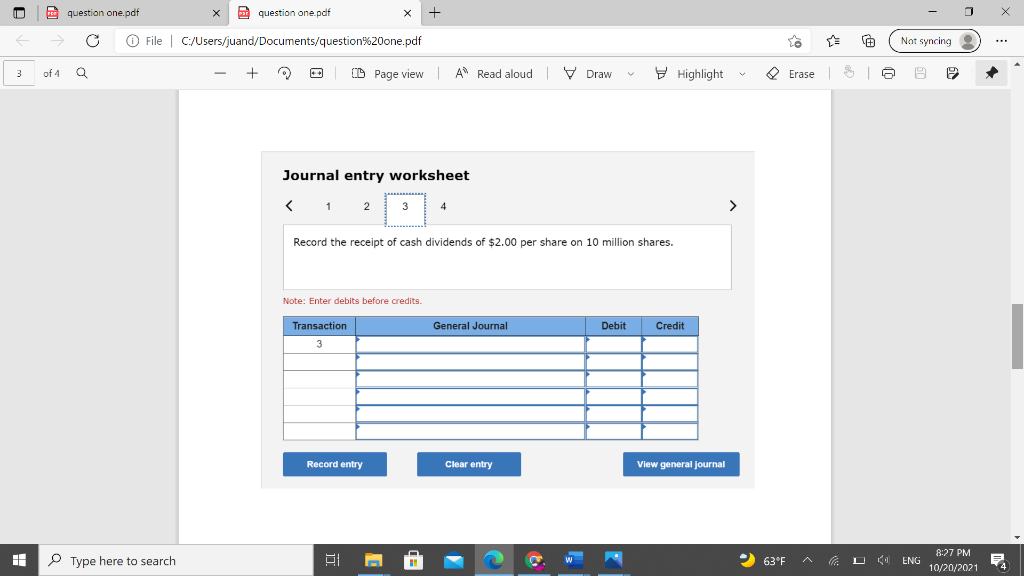1024x576 pixels.
Task: Open a new browser tab
Action: 434,12
